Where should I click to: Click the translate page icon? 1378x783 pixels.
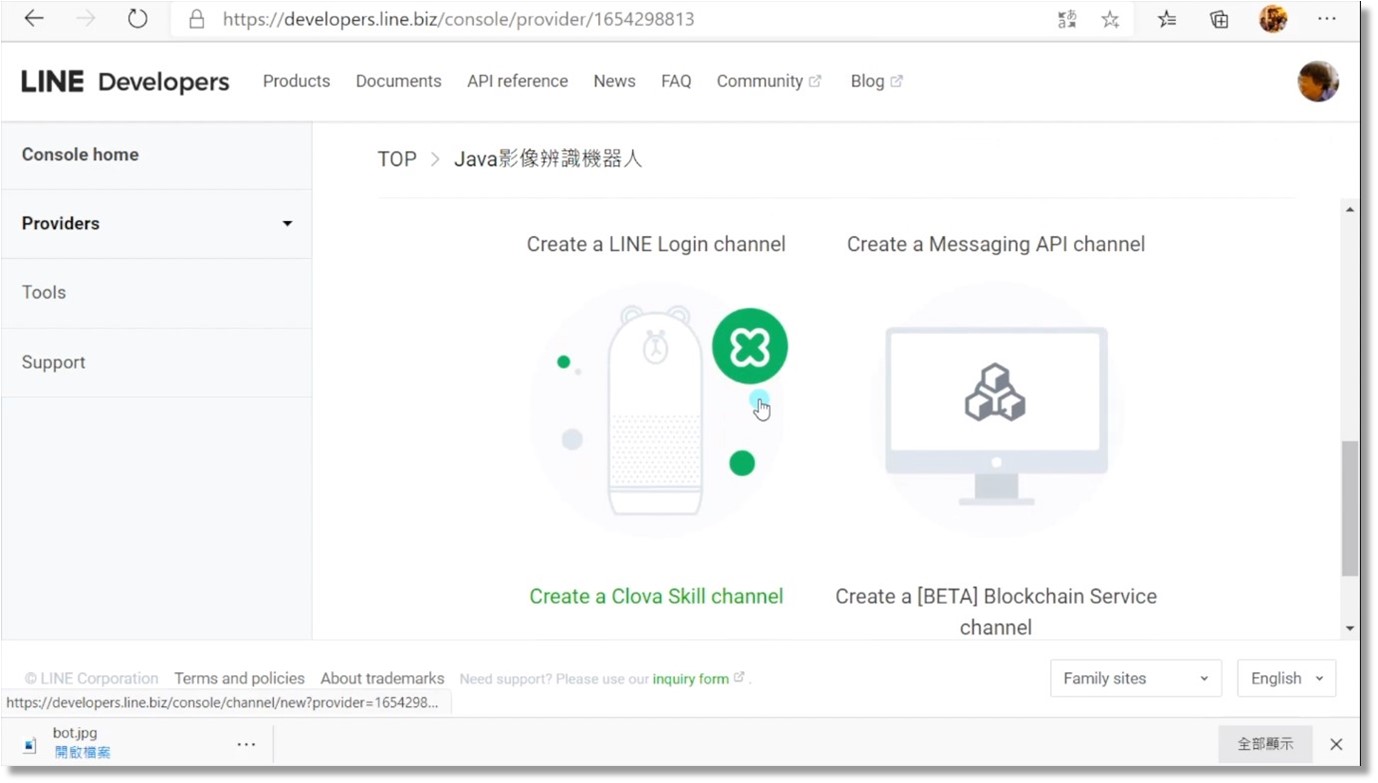coord(1067,19)
